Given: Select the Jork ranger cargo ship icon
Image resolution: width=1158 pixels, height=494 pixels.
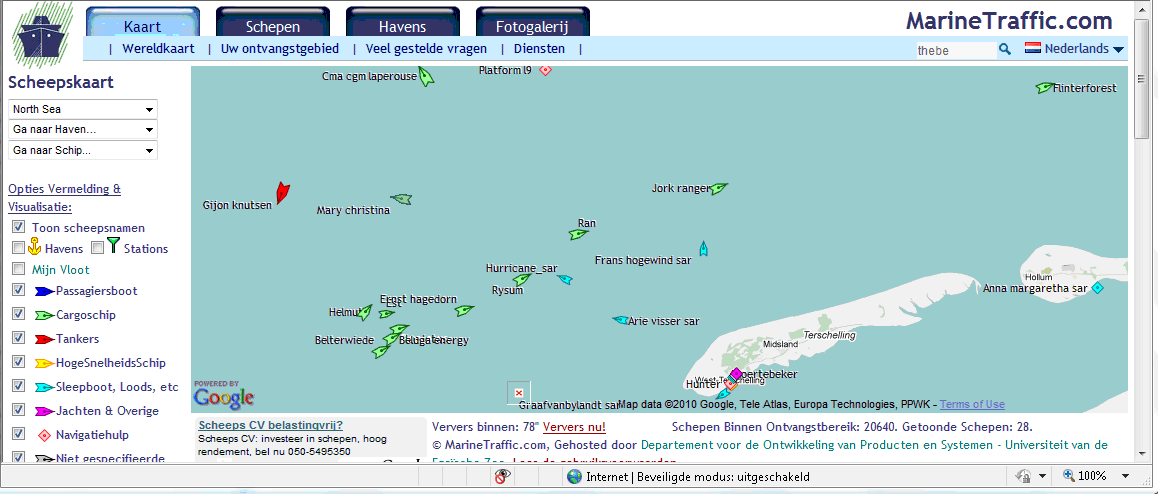Looking at the screenshot, I should click(x=719, y=188).
